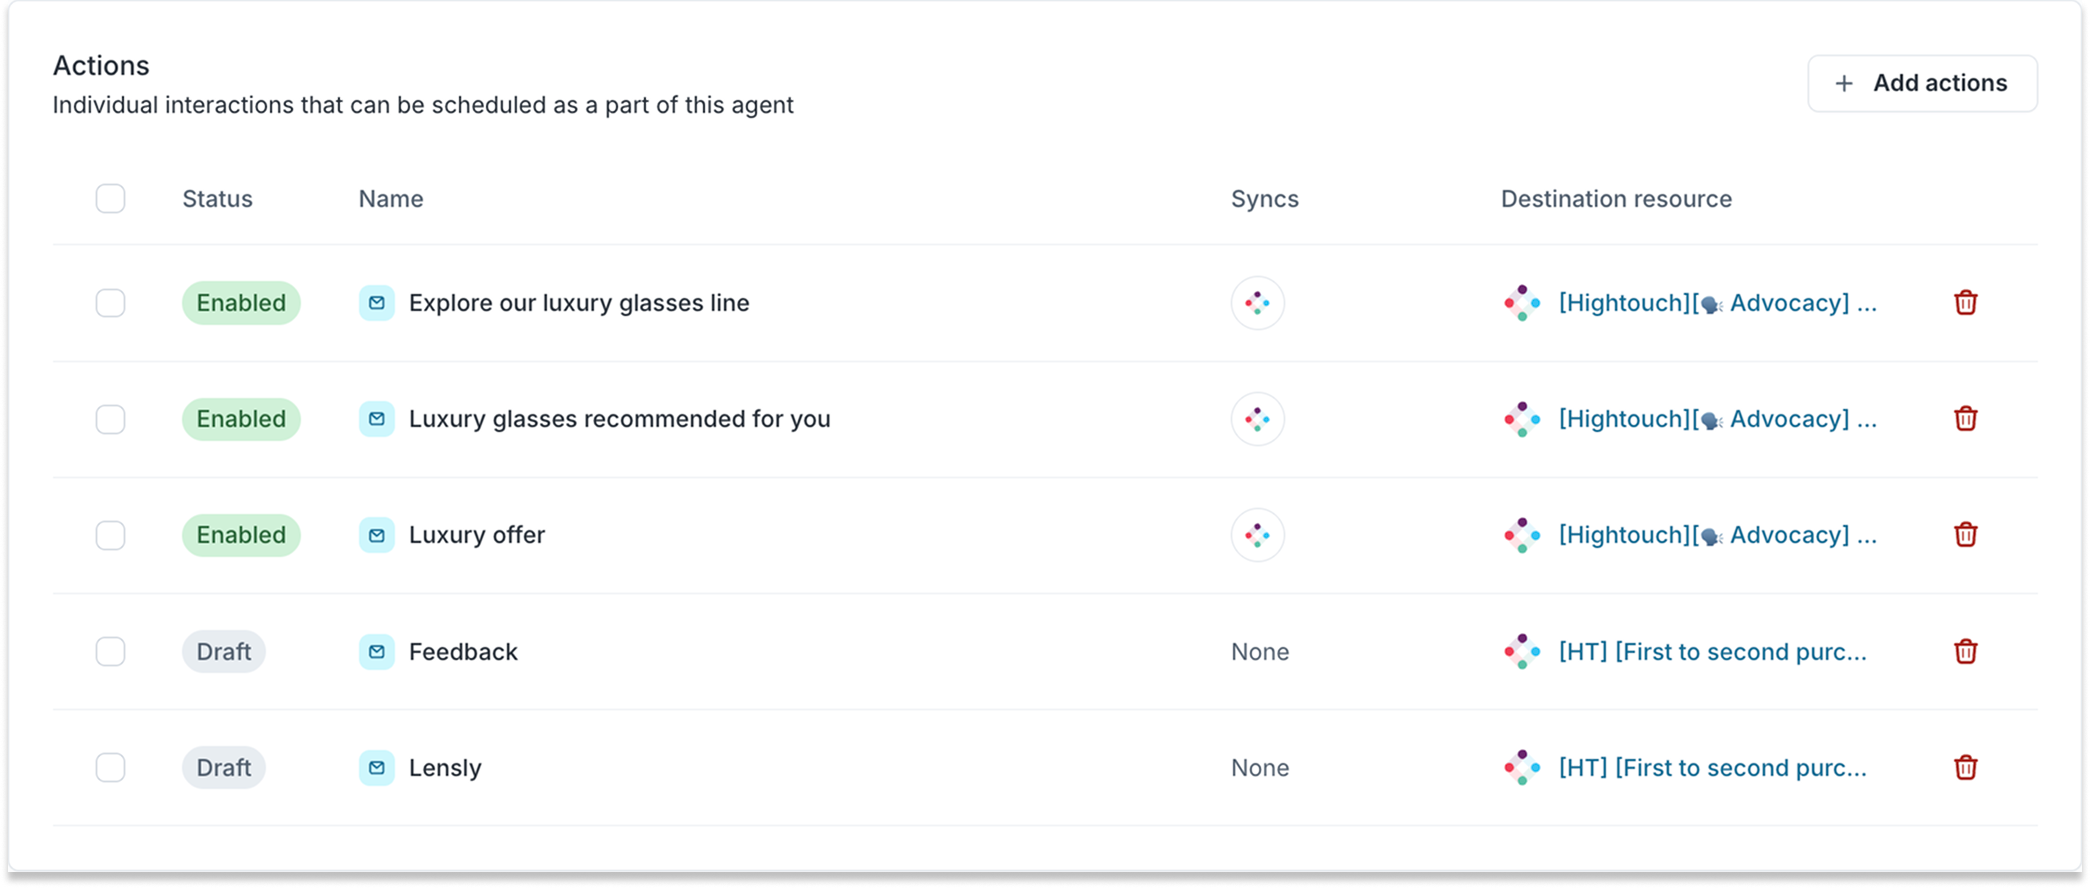Open HT First to second purchase link for Feedback
2090x888 pixels.
[1712, 652]
